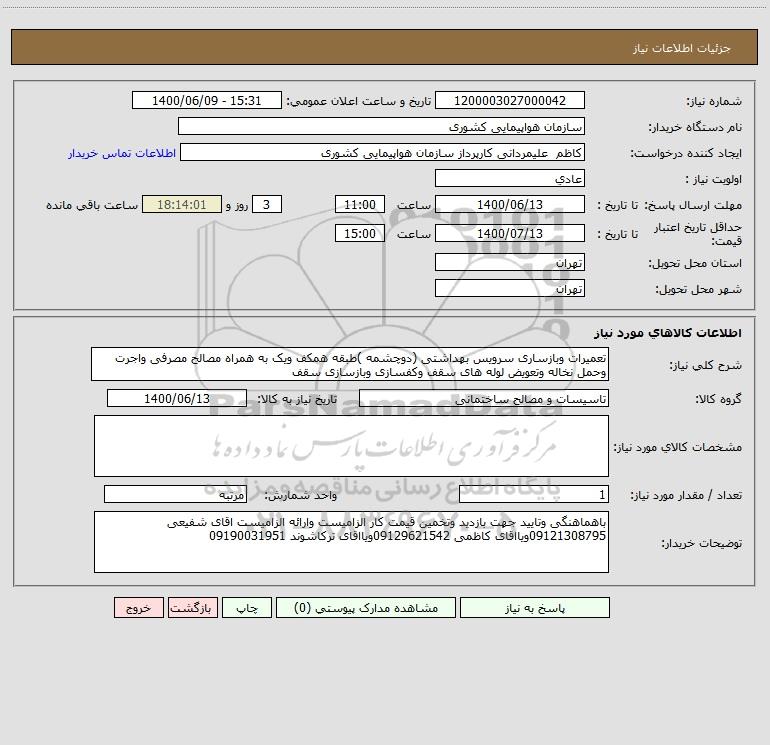The width and height of the screenshot is (770, 745).
Task: Click the ساعت باقی مانده label
Action: (92, 205)
